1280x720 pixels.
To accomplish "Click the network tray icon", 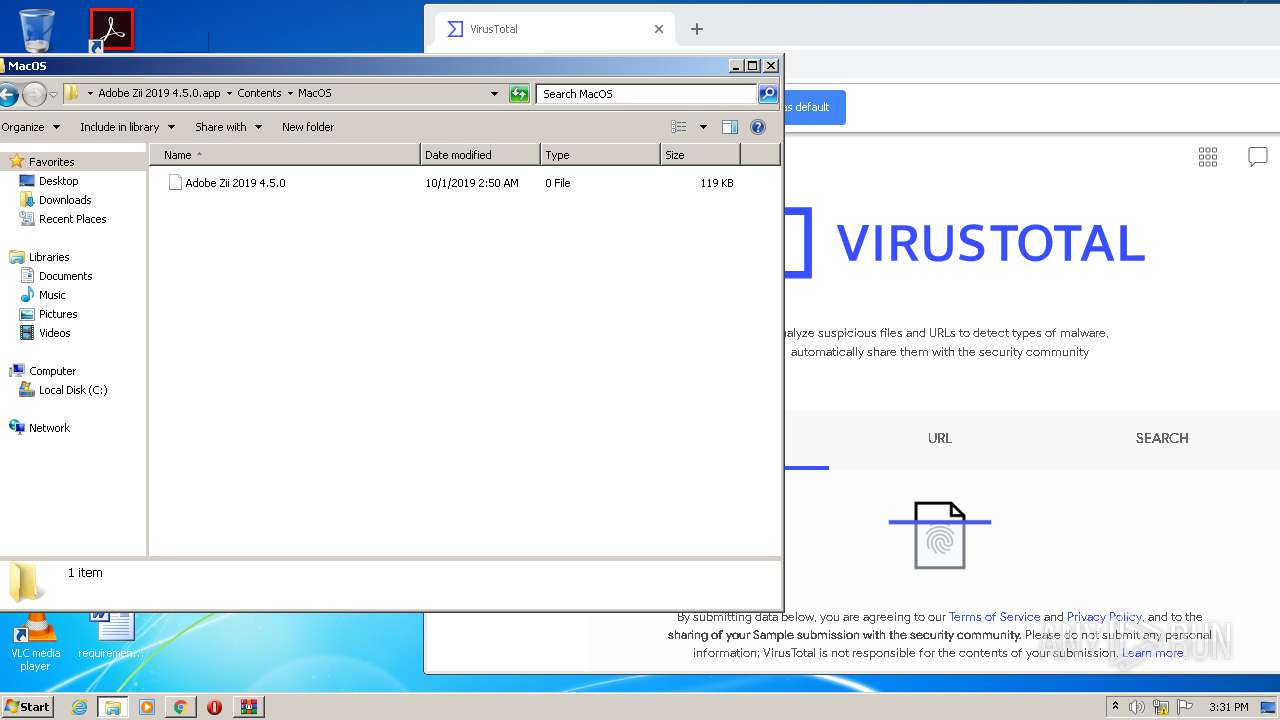I will pos(1161,707).
